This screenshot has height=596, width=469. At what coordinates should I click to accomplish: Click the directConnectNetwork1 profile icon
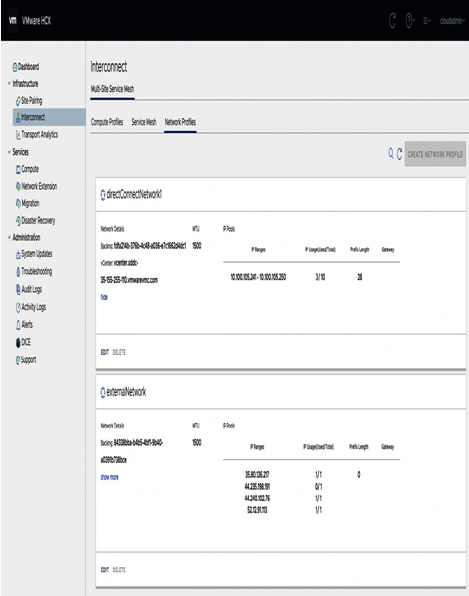103,195
